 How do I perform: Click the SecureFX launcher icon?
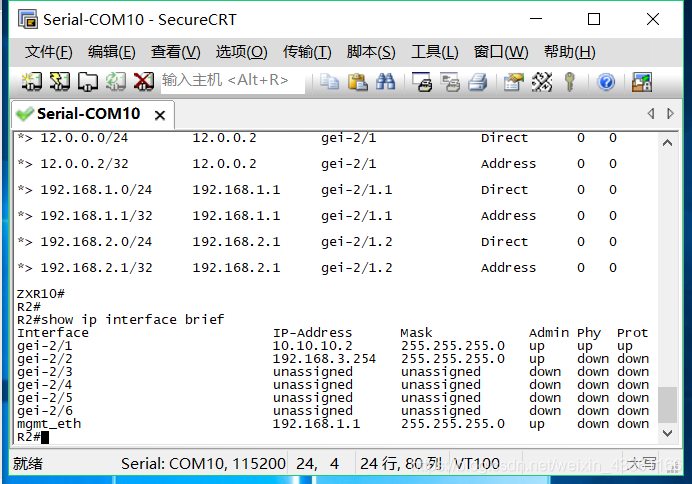coord(642,82)
